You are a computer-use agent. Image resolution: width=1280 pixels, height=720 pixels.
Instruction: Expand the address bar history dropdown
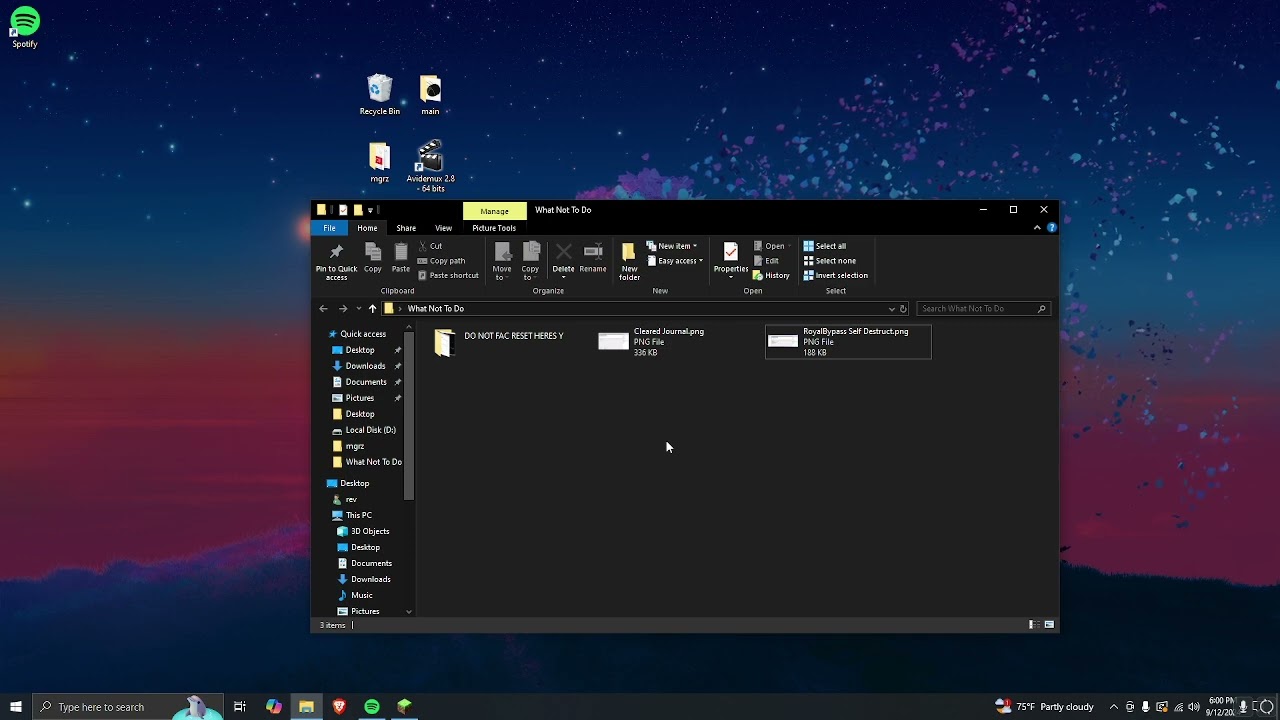[892, 309]
